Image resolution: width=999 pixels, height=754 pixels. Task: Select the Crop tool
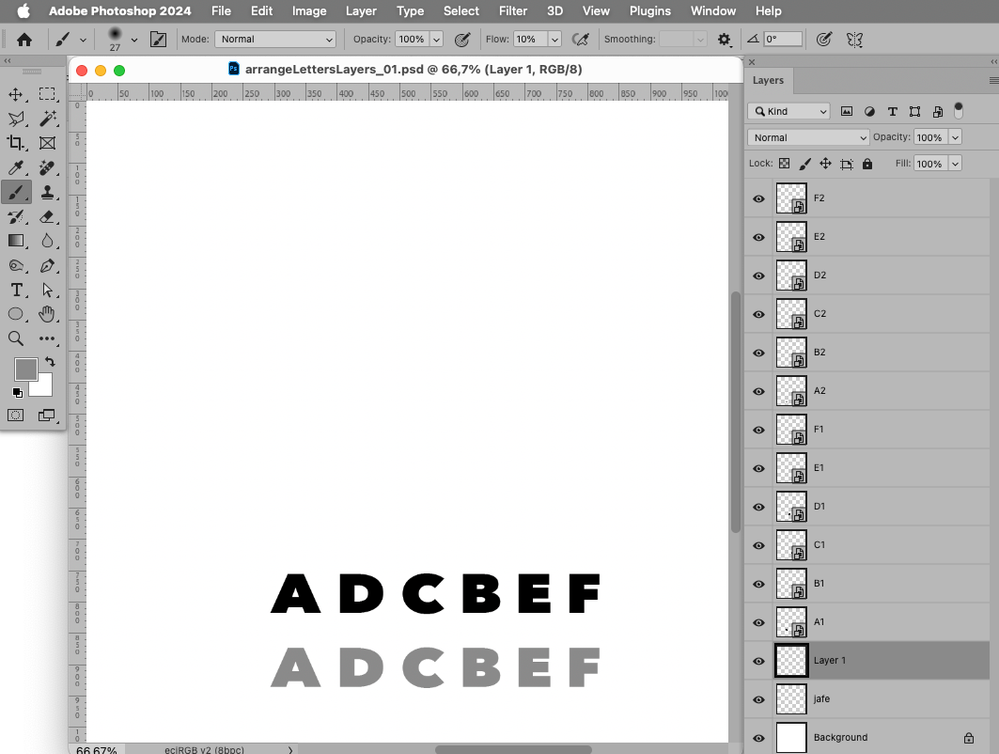(x=15, y=143)
